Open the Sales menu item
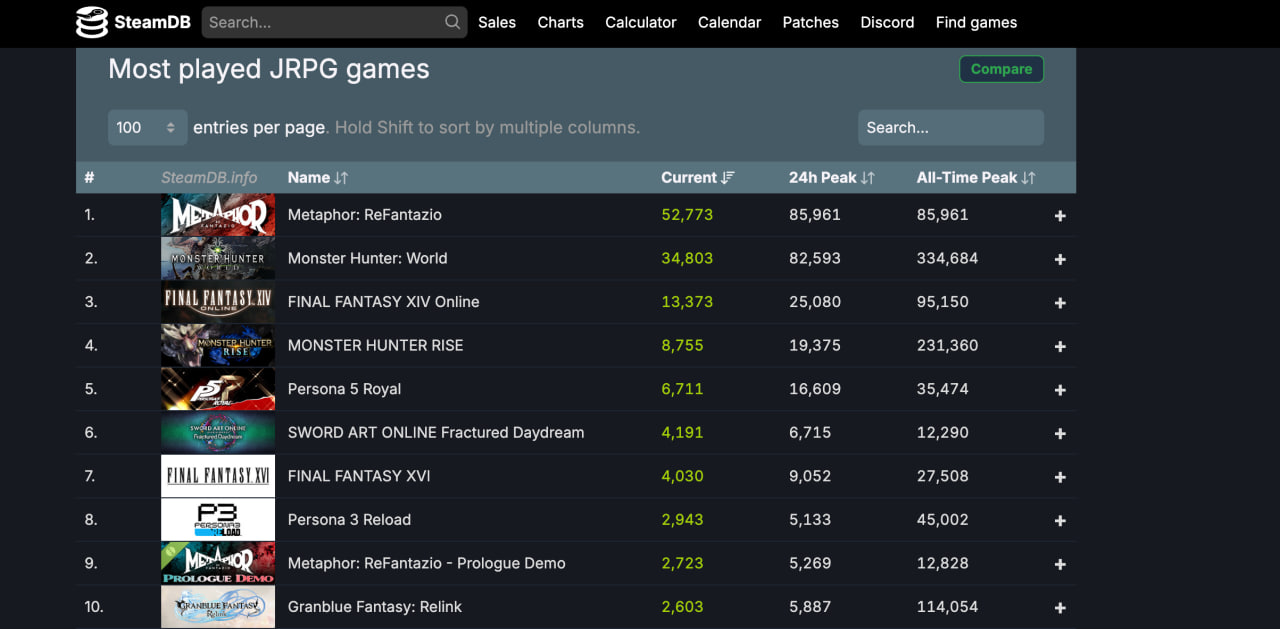 coord(497,22)
